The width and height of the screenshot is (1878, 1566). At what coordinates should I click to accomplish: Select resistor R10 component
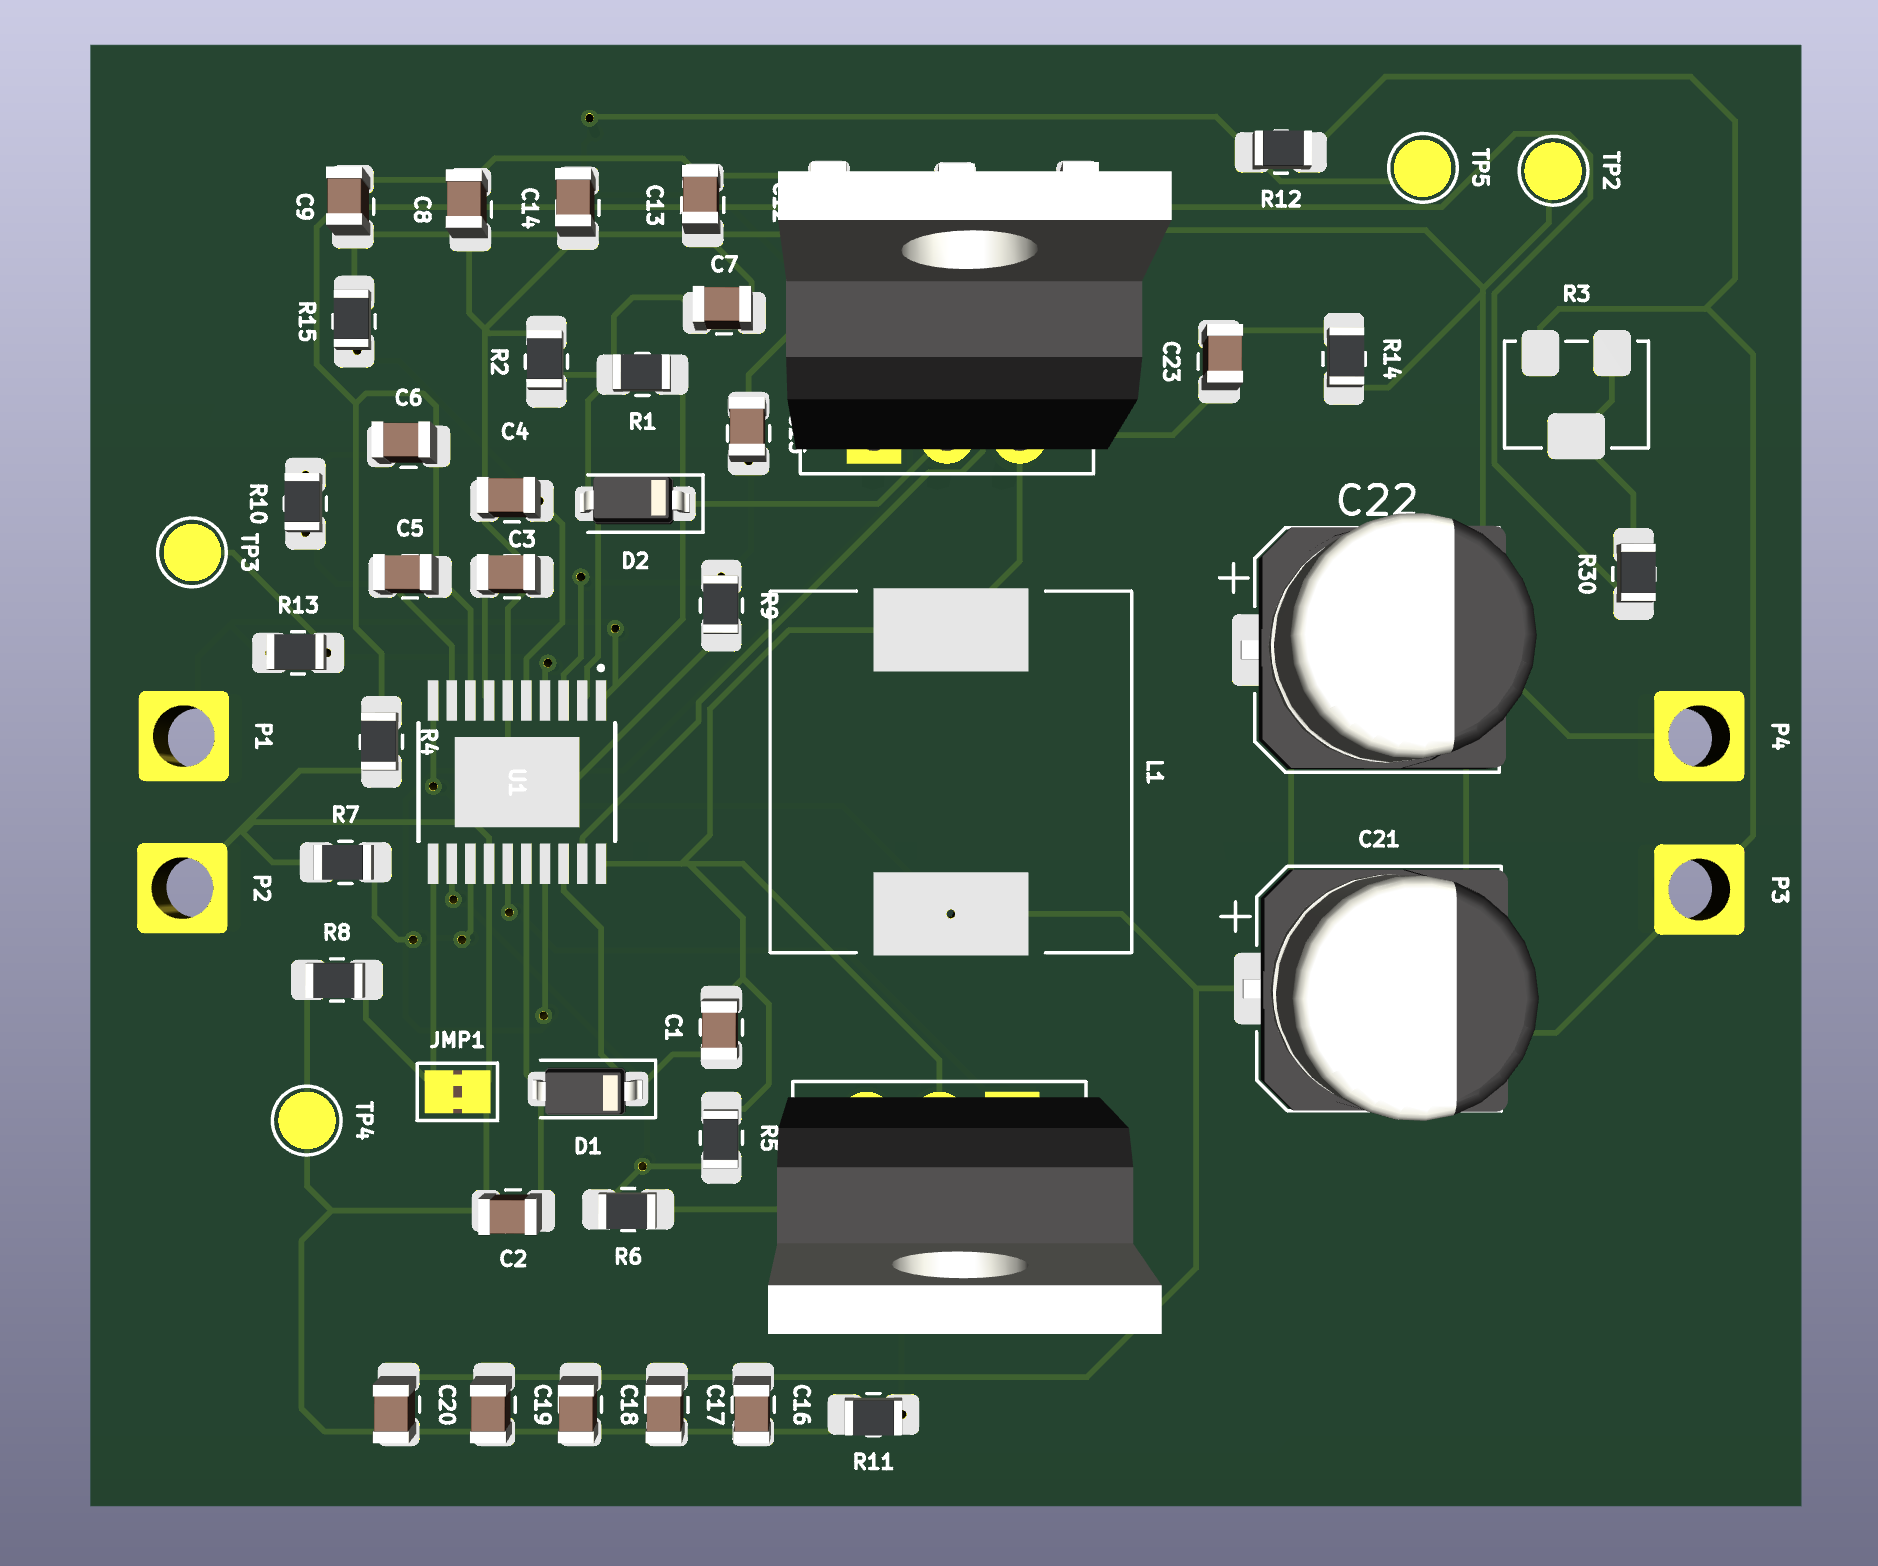pos(305,504)
